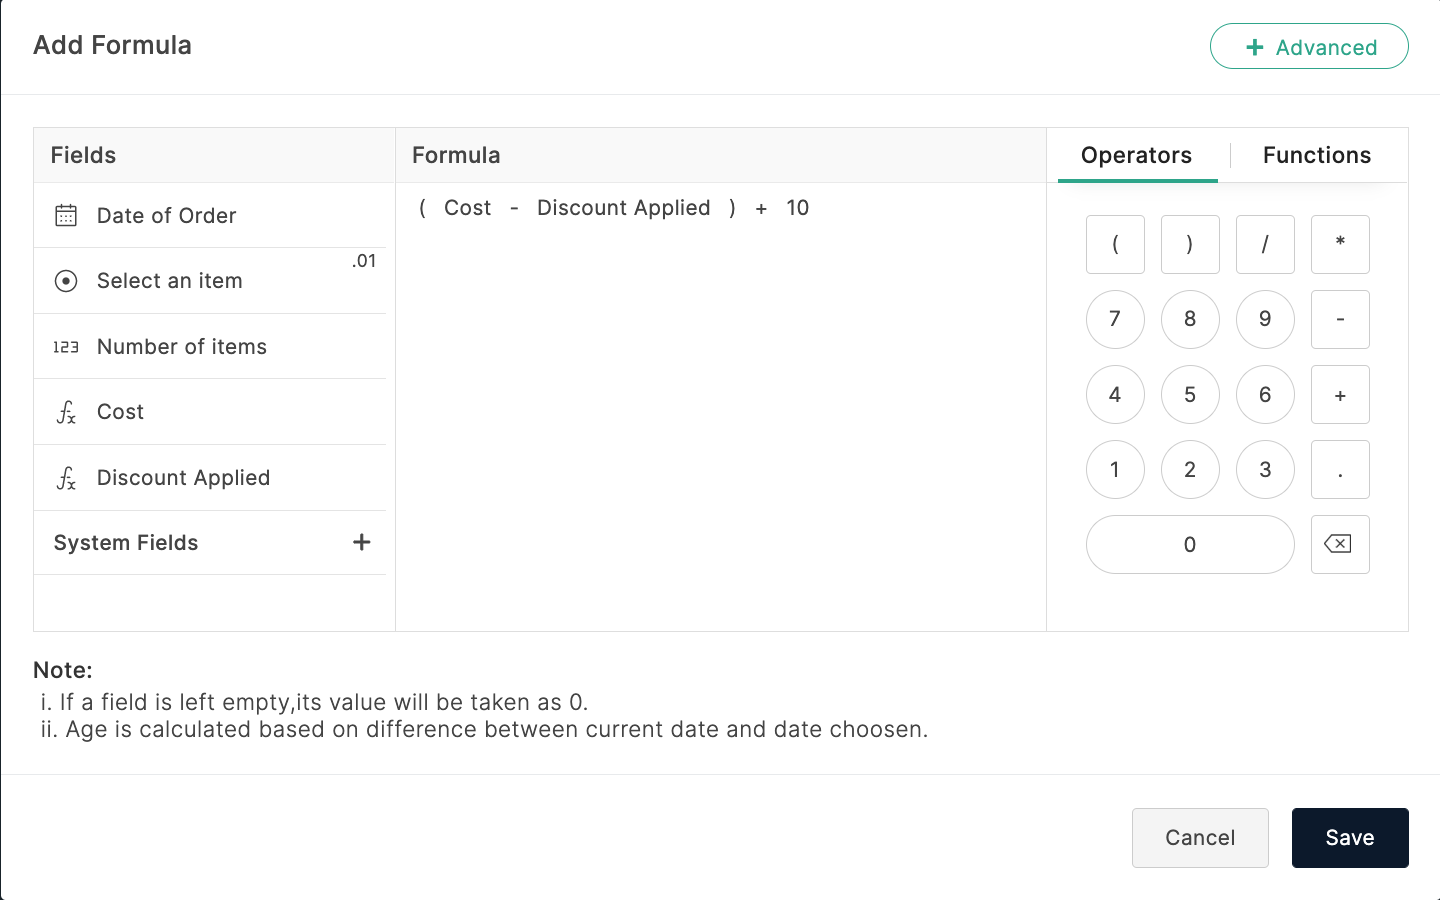Click the value 10 in the formula
Image resolution: width=1440 pixels, height=900 pixels.
click(798, 208)
